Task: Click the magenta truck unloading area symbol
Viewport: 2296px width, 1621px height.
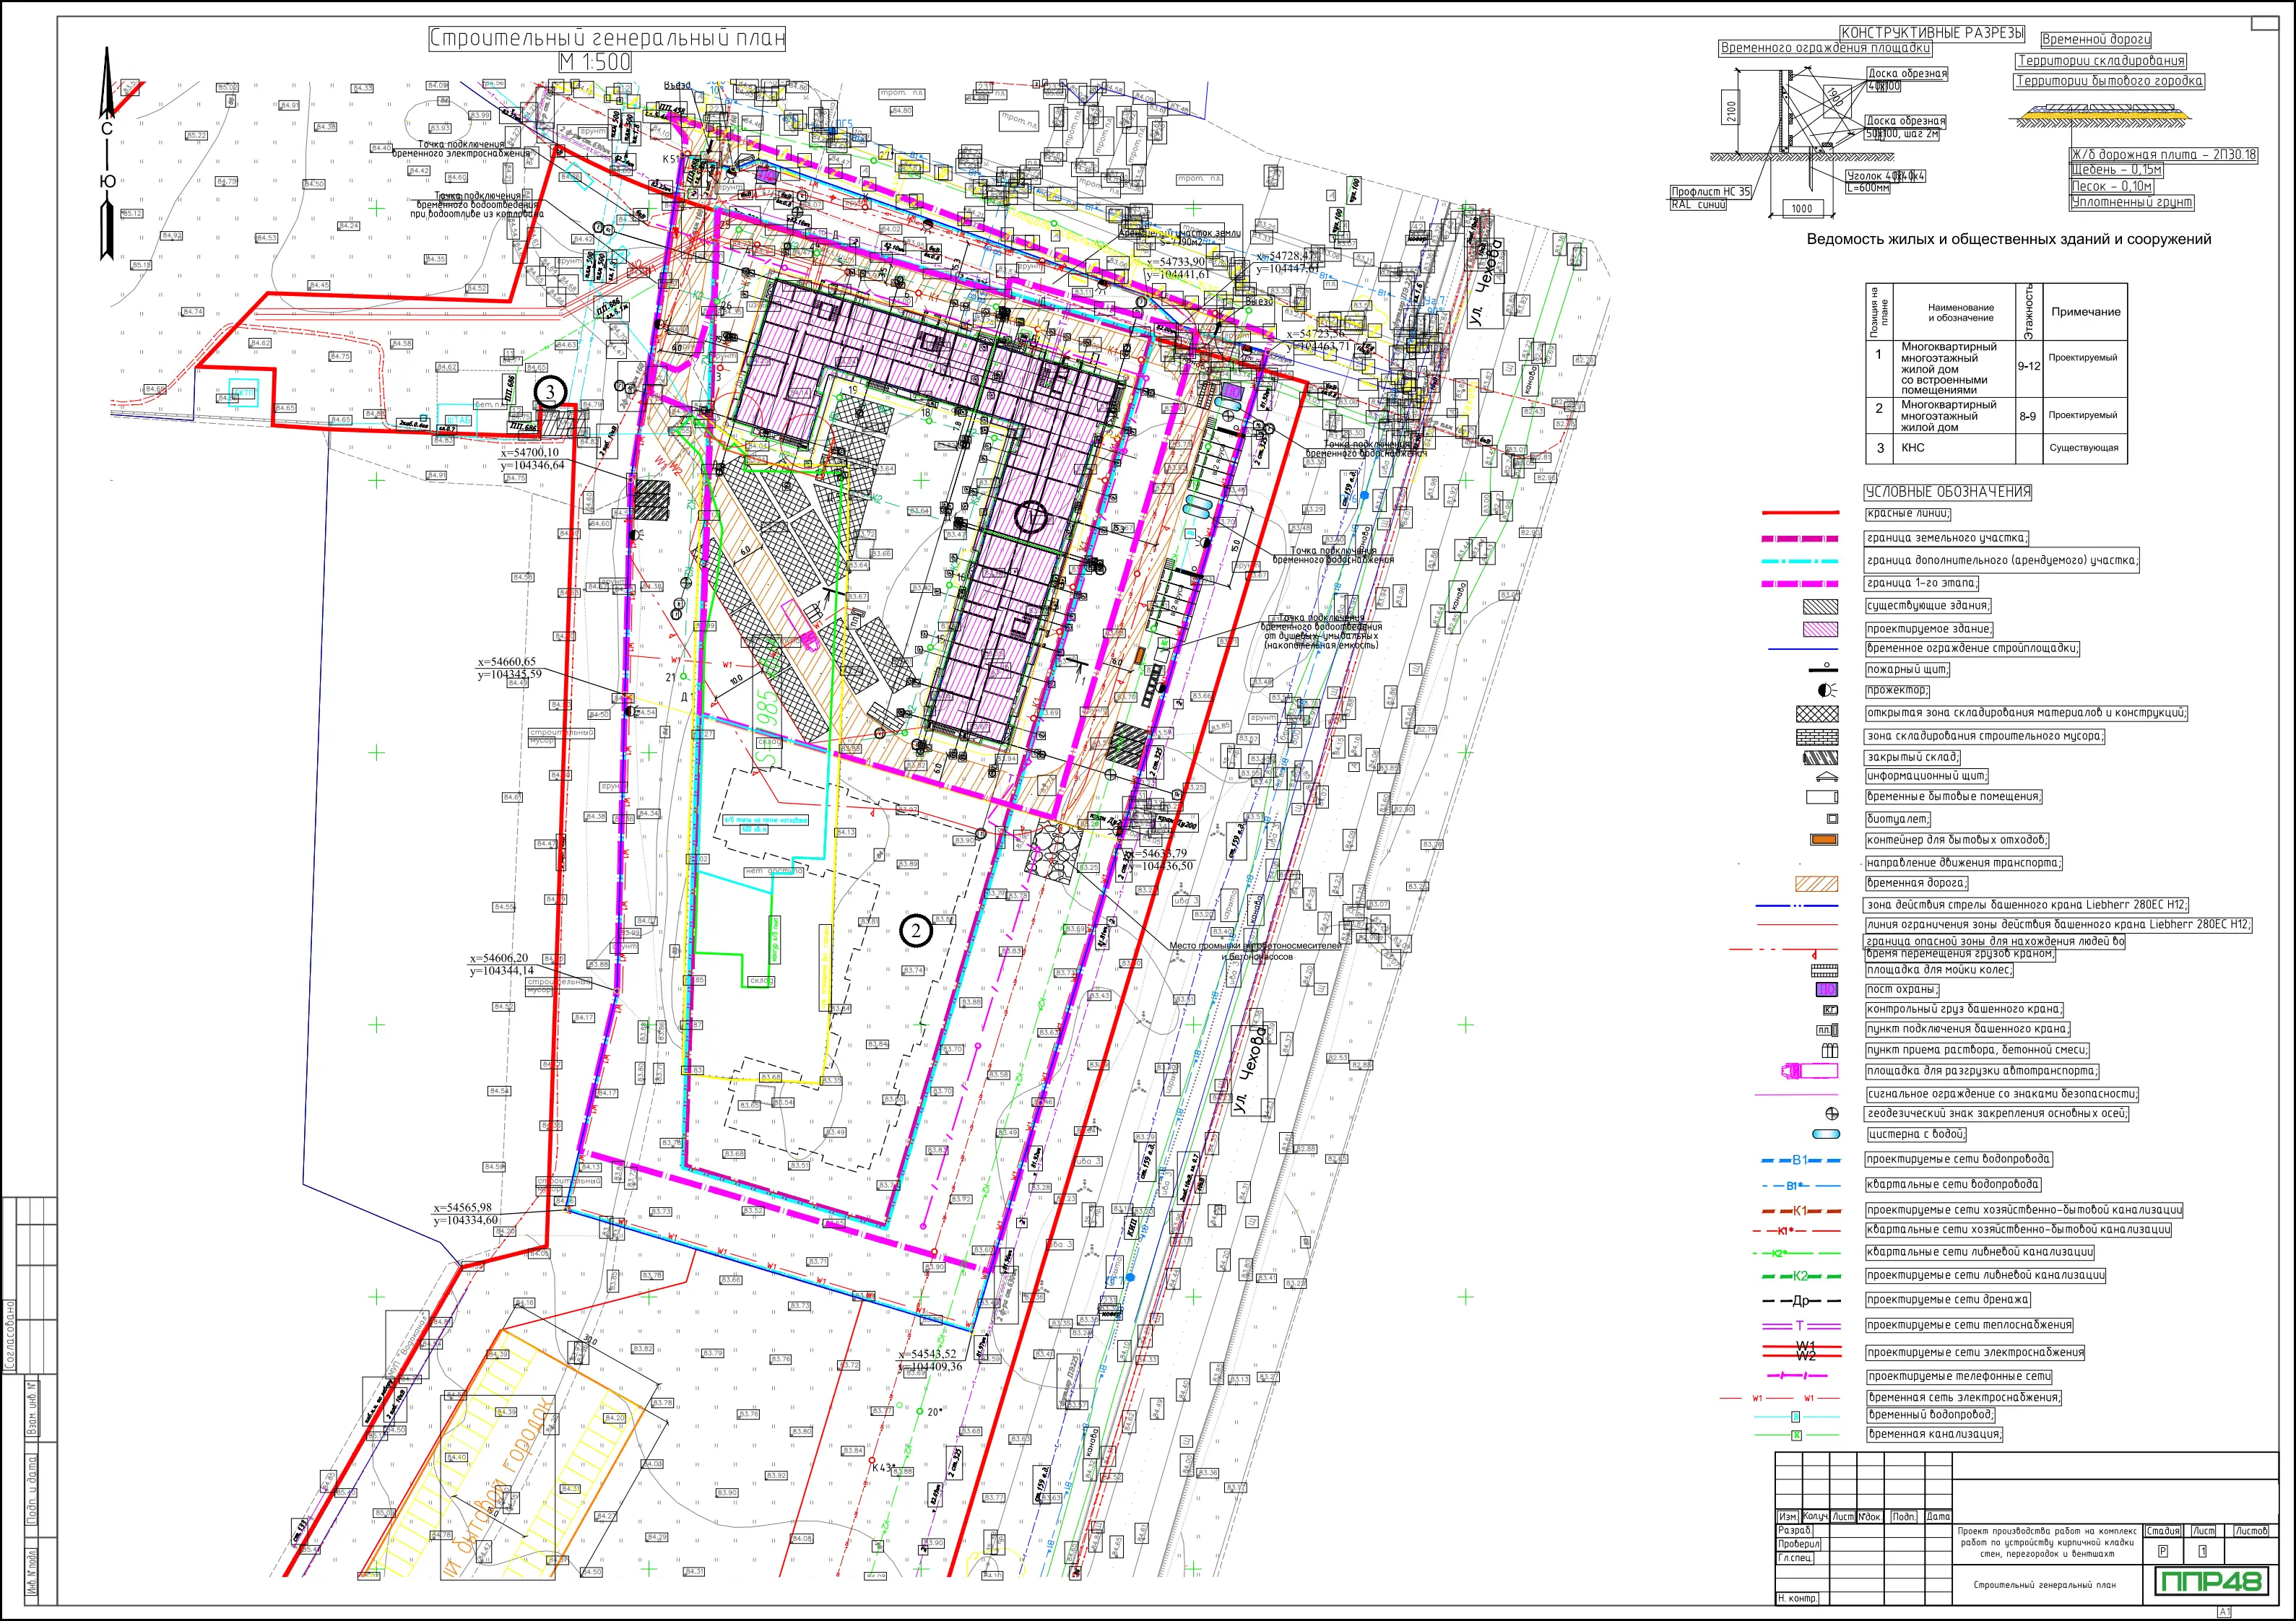Action: [1810, 1071]
